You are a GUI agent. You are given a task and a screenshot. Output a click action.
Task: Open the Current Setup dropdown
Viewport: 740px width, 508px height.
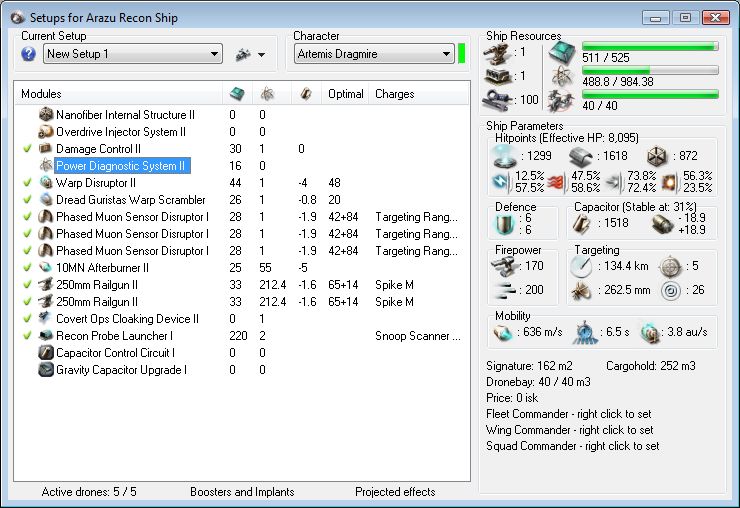point(133,54)
